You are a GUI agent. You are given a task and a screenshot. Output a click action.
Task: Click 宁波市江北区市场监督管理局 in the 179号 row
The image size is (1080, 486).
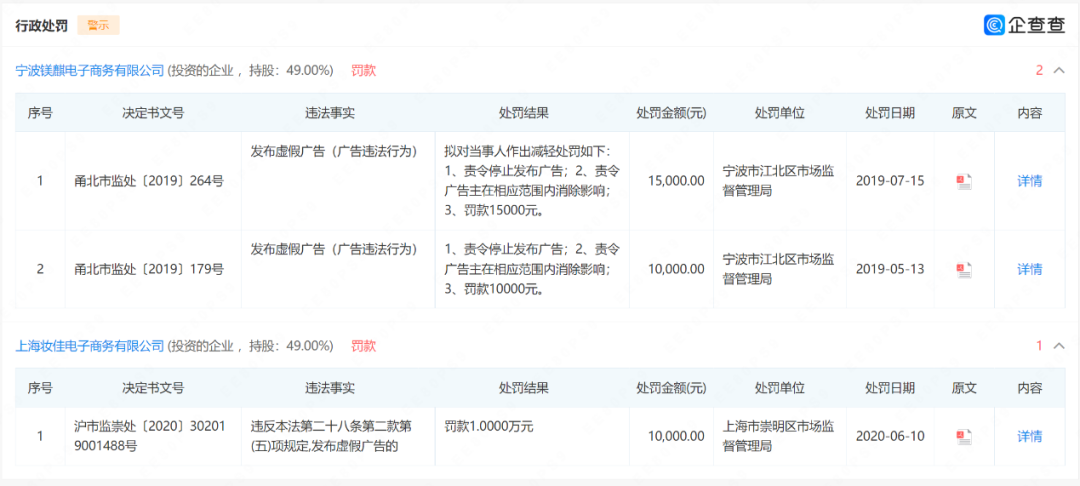coord(778,269)
